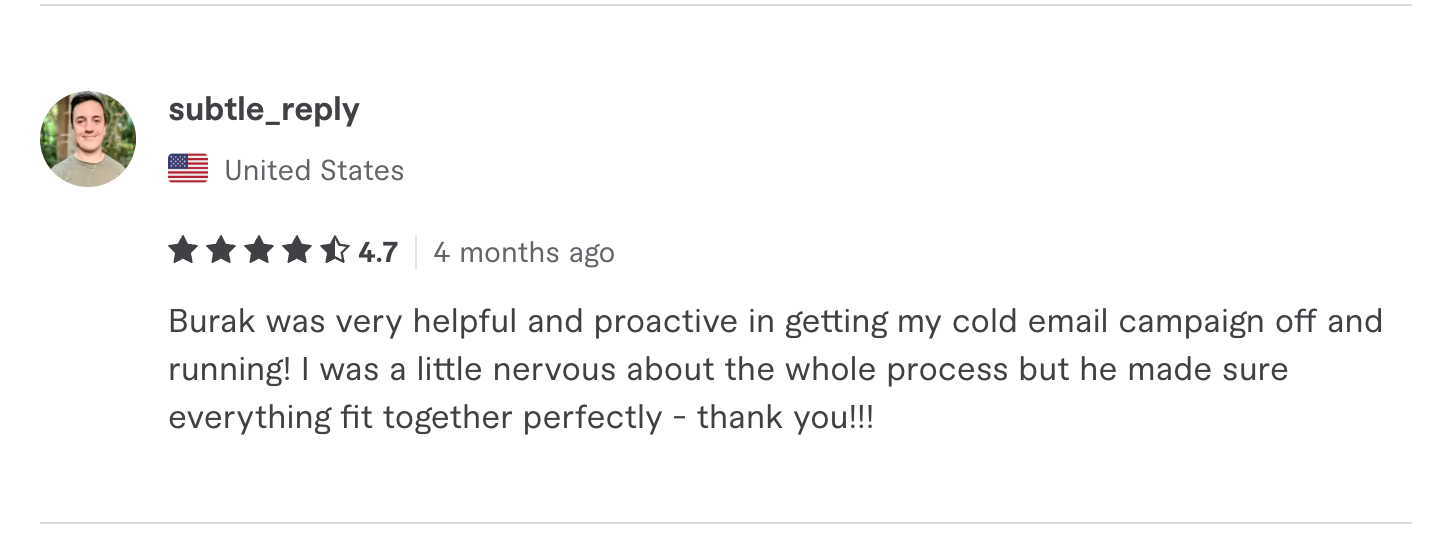This screenshot has width=1456, height=542.
Task: Click the first rating star
Action: point(183,251)
